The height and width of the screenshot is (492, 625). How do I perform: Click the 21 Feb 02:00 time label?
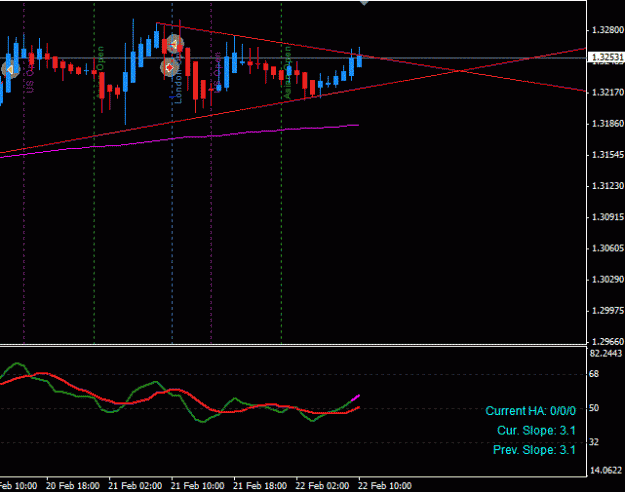(135, 486)
